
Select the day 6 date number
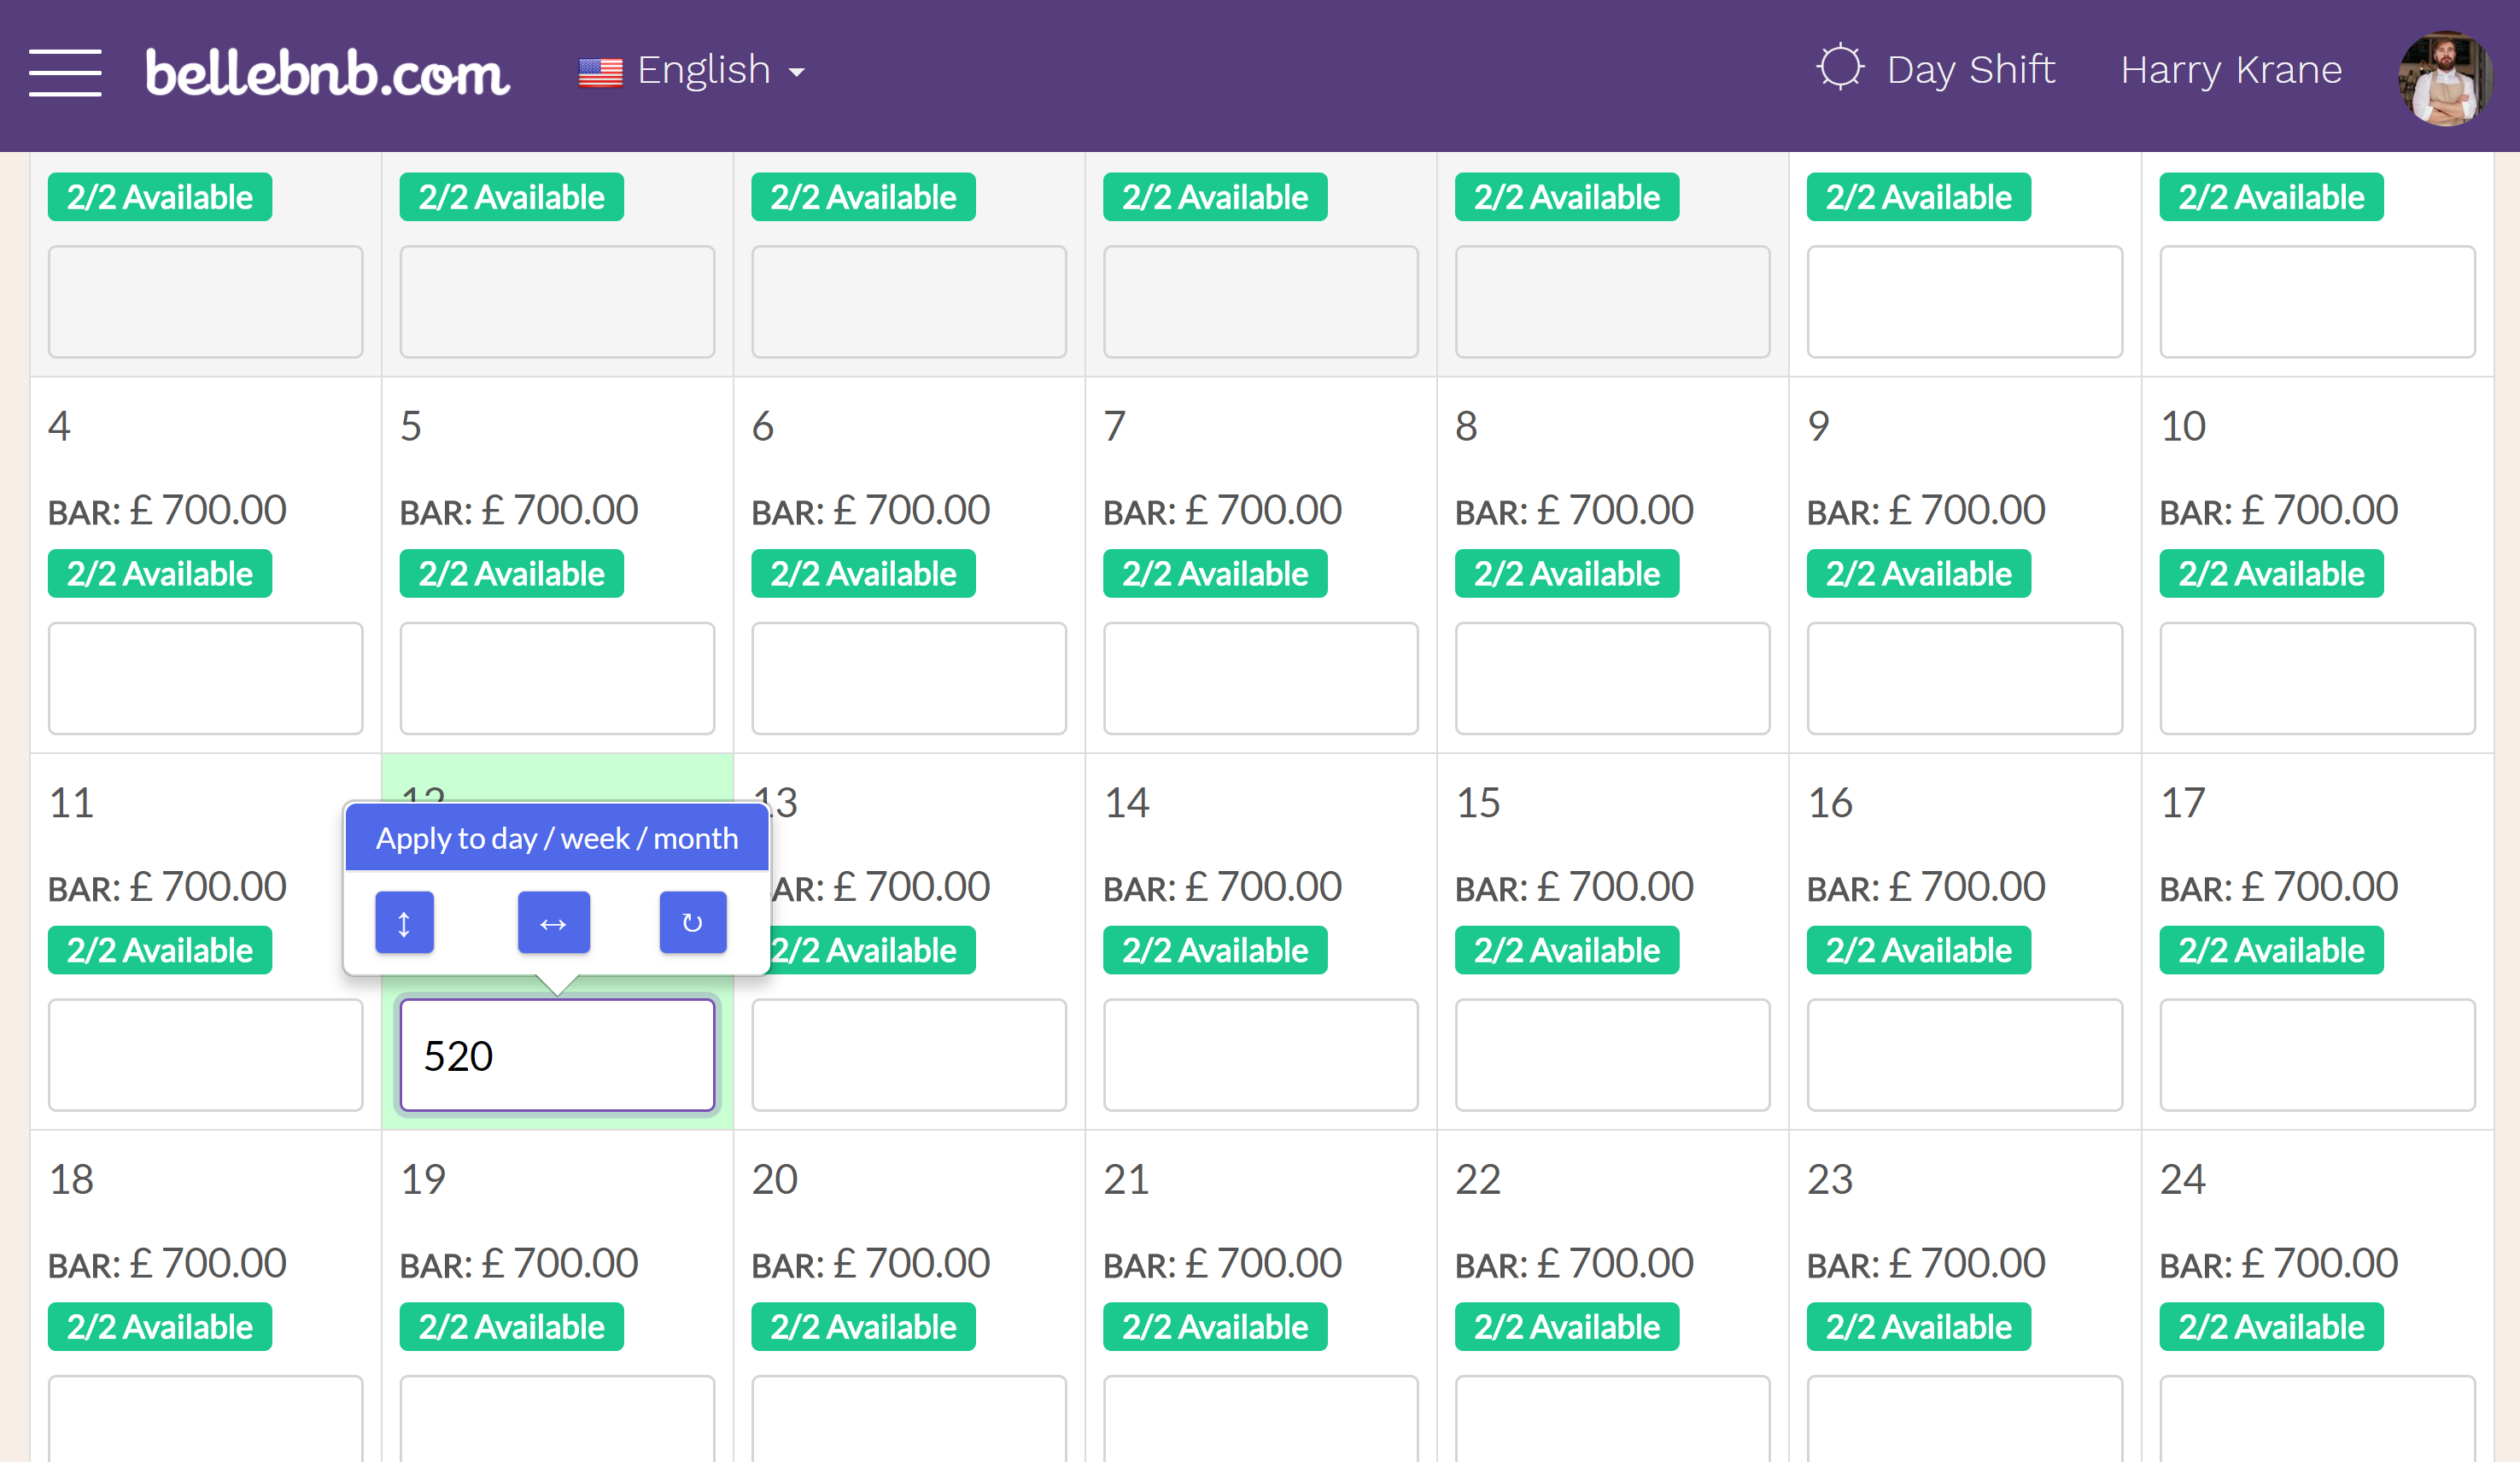tap(763, 426)
